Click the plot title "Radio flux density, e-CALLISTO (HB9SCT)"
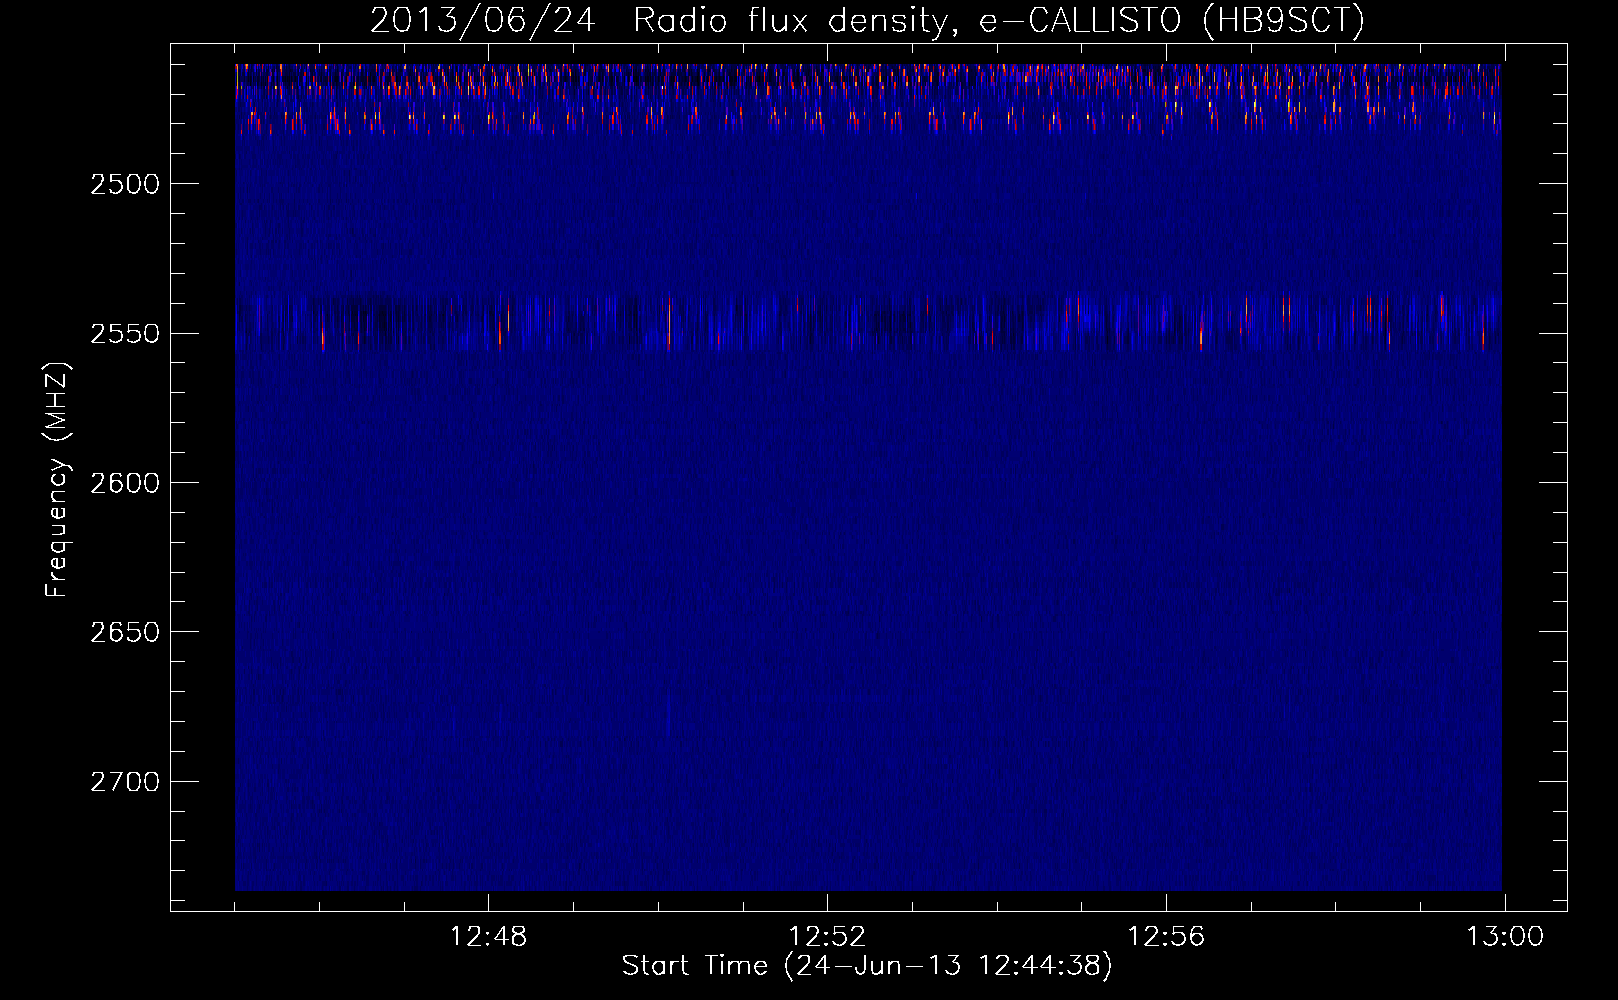Viewport: 1618px width, 1000px height. [999, 20]
